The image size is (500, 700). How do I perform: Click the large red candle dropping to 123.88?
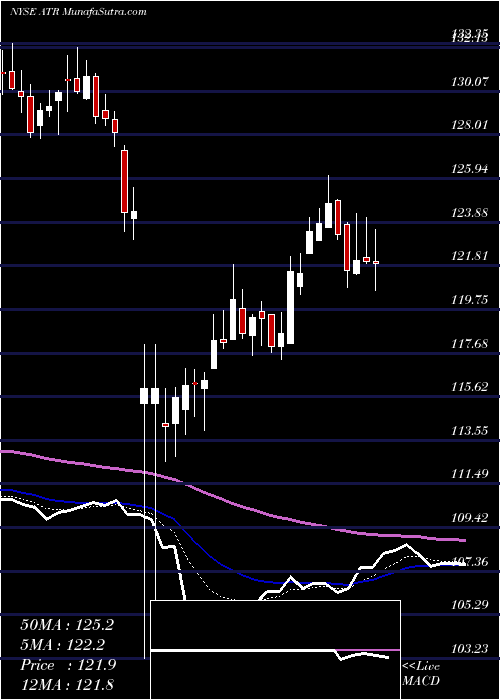point(125,181)
